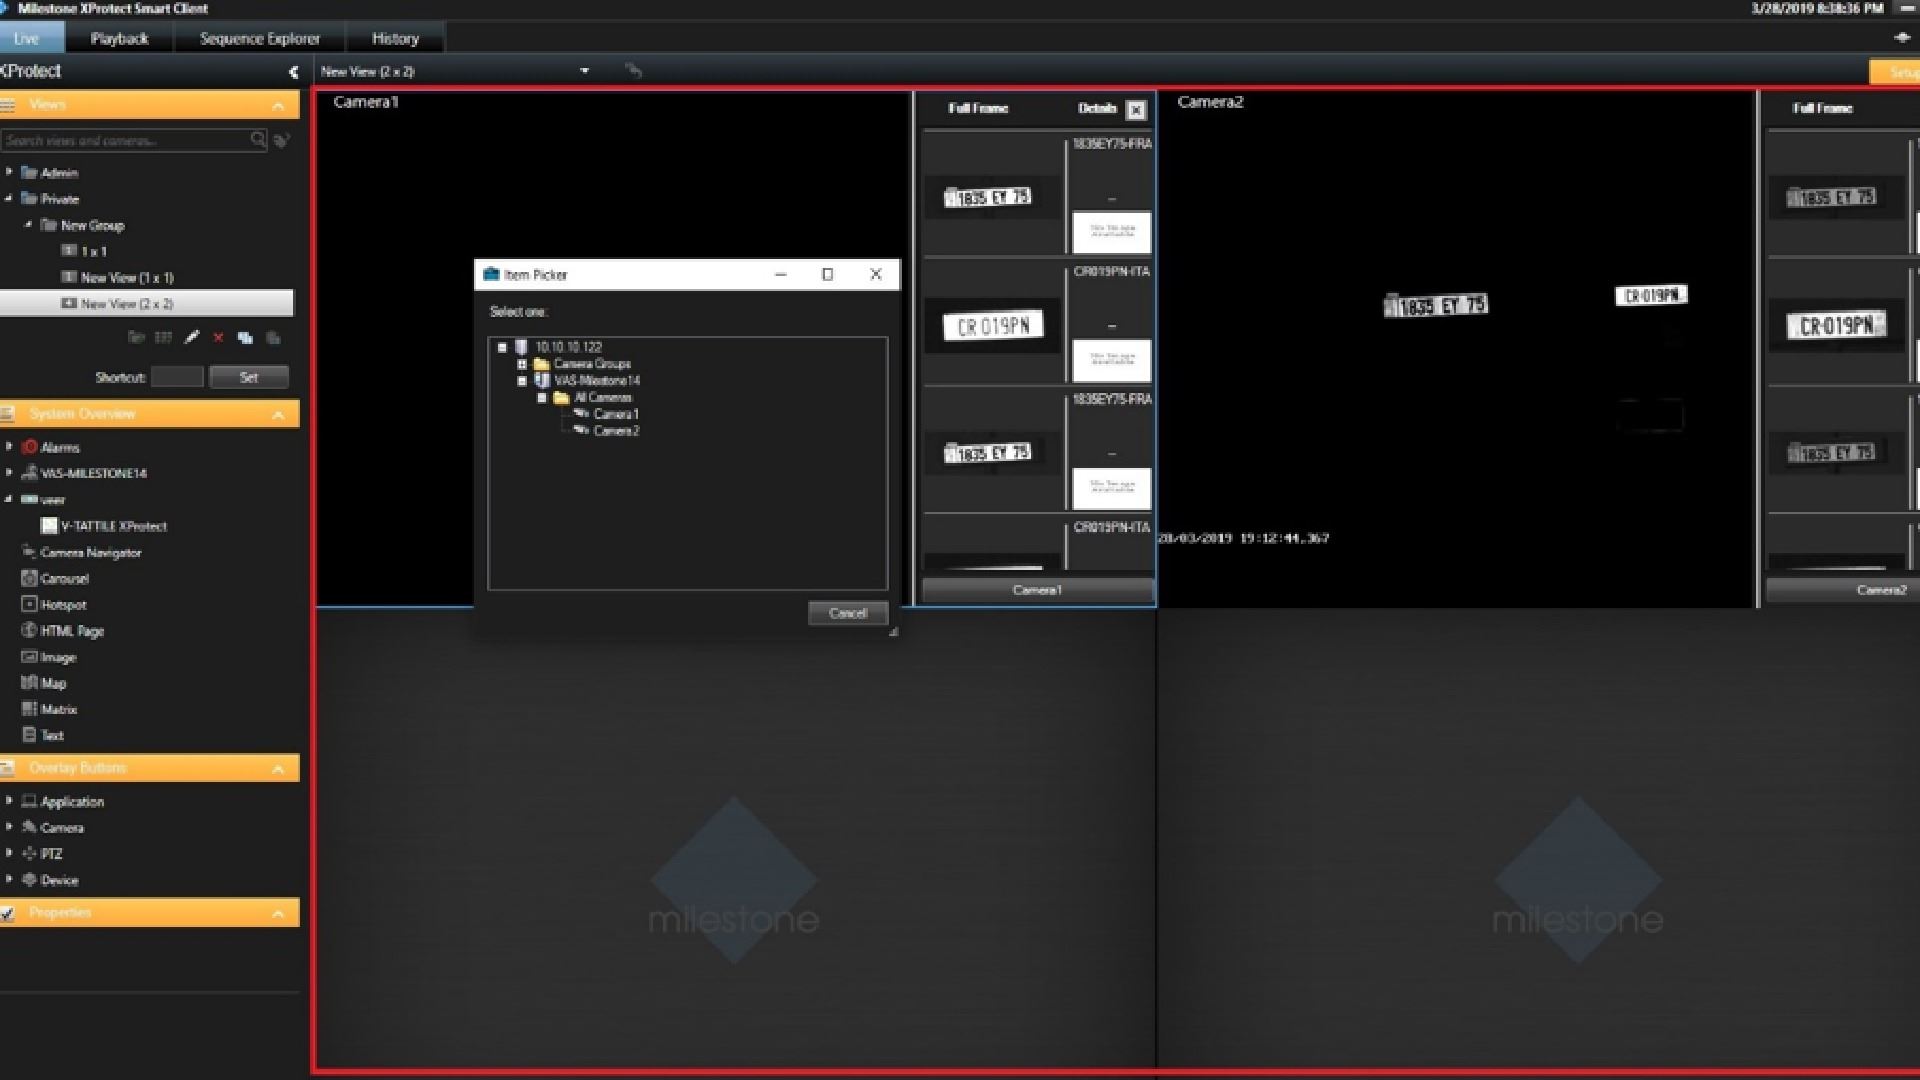This screenshot has width=1920, height=1080.
Task: Click the paste view icon
Action: point(273,338)
